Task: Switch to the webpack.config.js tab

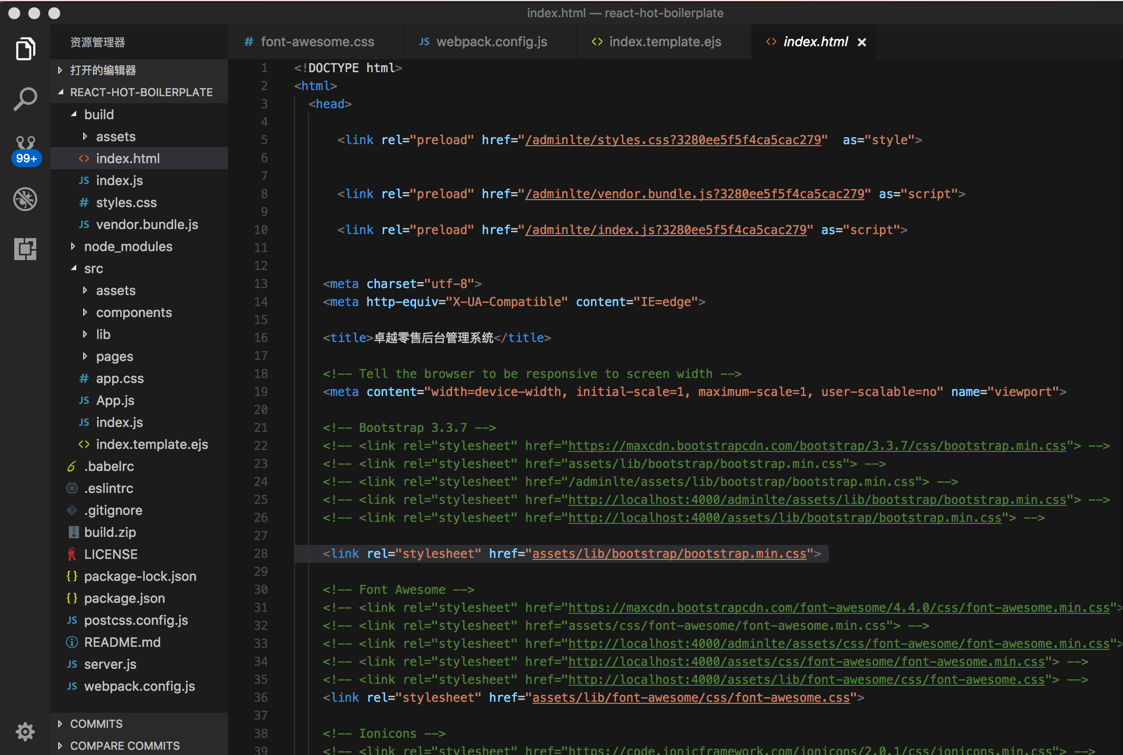Action: click(x=491, y=42)
